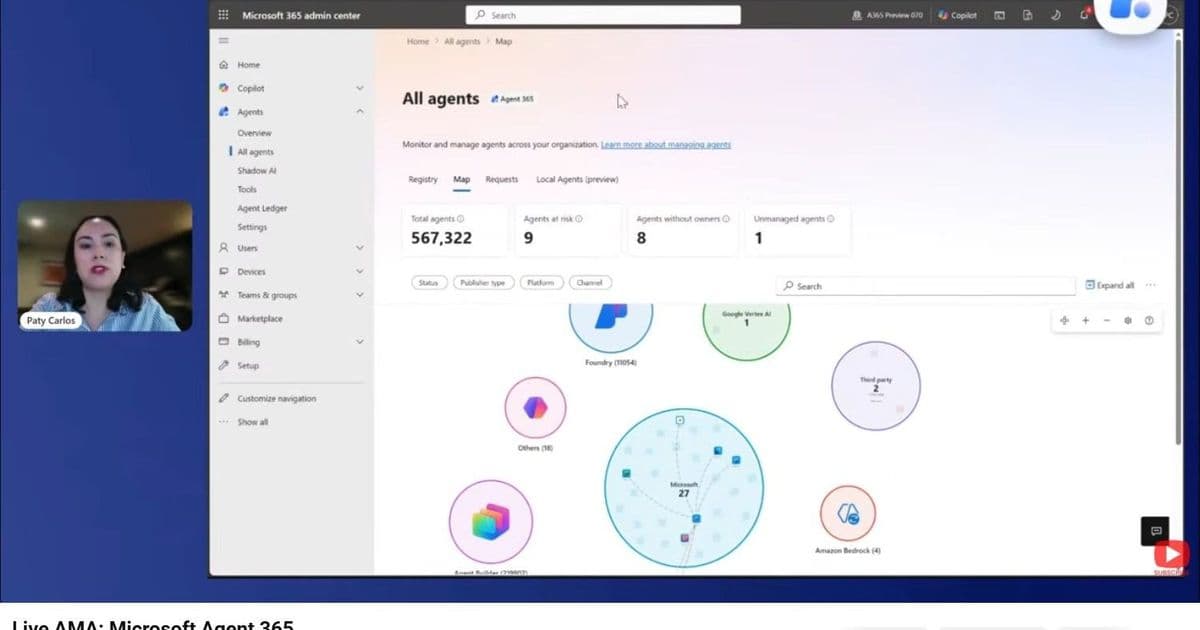Click the Agents icon in the sidebar
The image size is (1200, 630).
tap(223, 112)
